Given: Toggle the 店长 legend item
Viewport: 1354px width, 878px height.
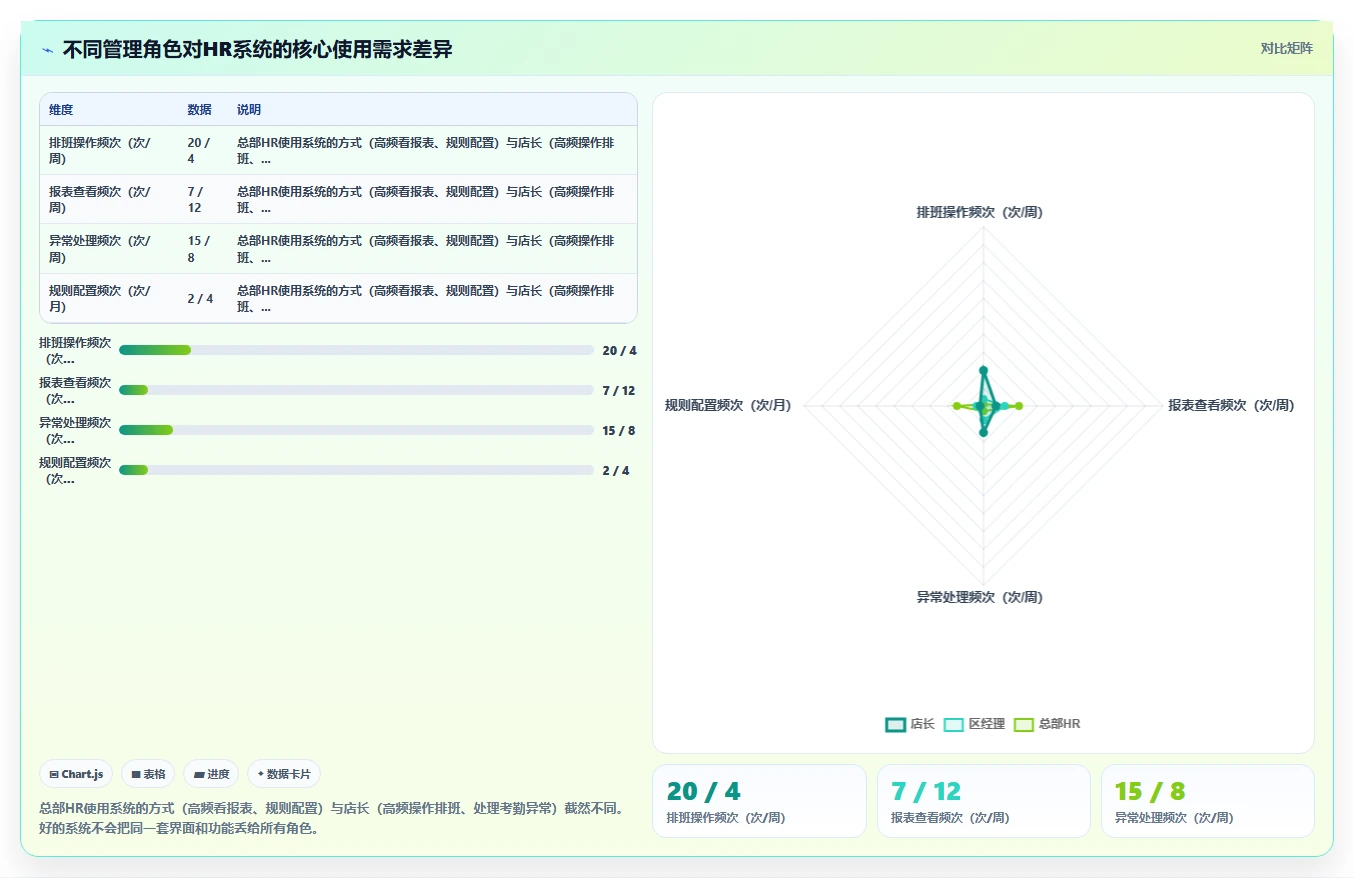Looking at the screenshot, I should [910, 724].
